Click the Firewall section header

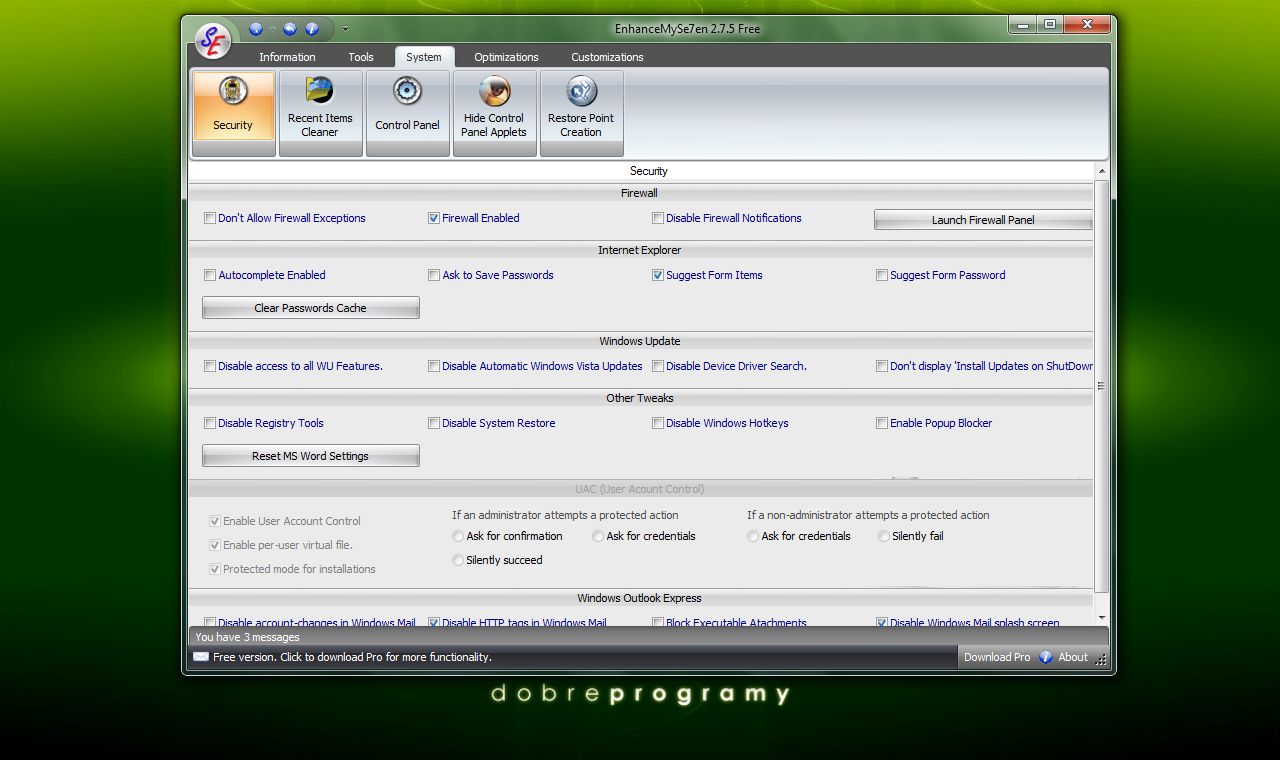point(640,193)
